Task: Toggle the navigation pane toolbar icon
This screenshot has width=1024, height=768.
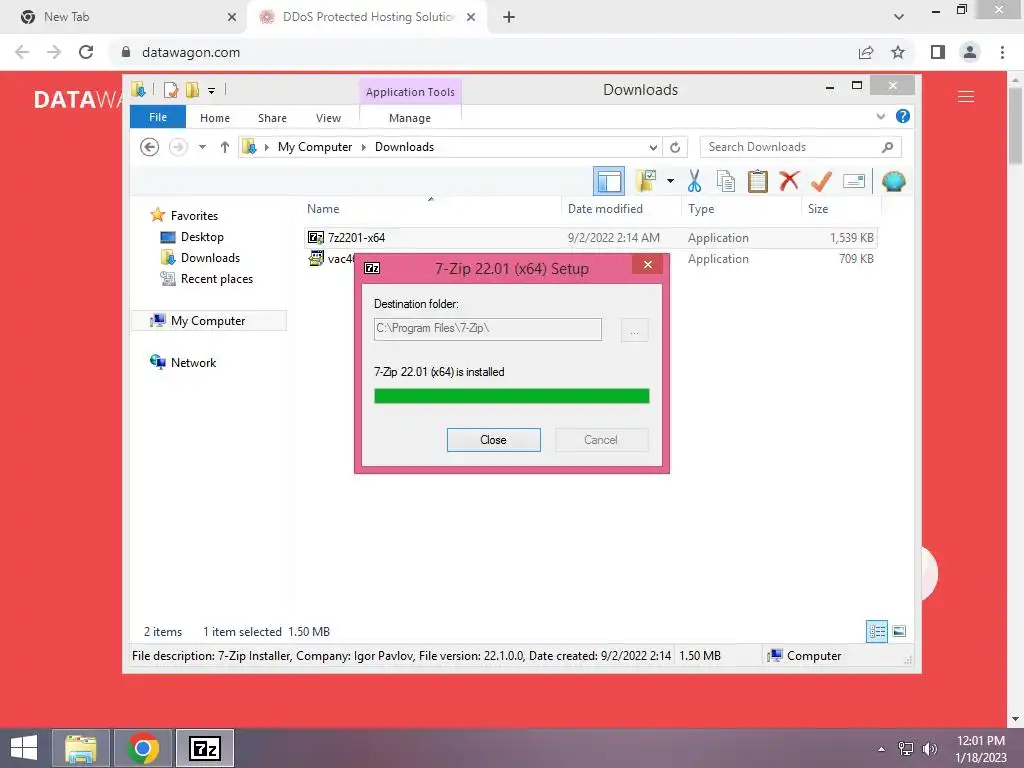Action: tap(609, 181)
